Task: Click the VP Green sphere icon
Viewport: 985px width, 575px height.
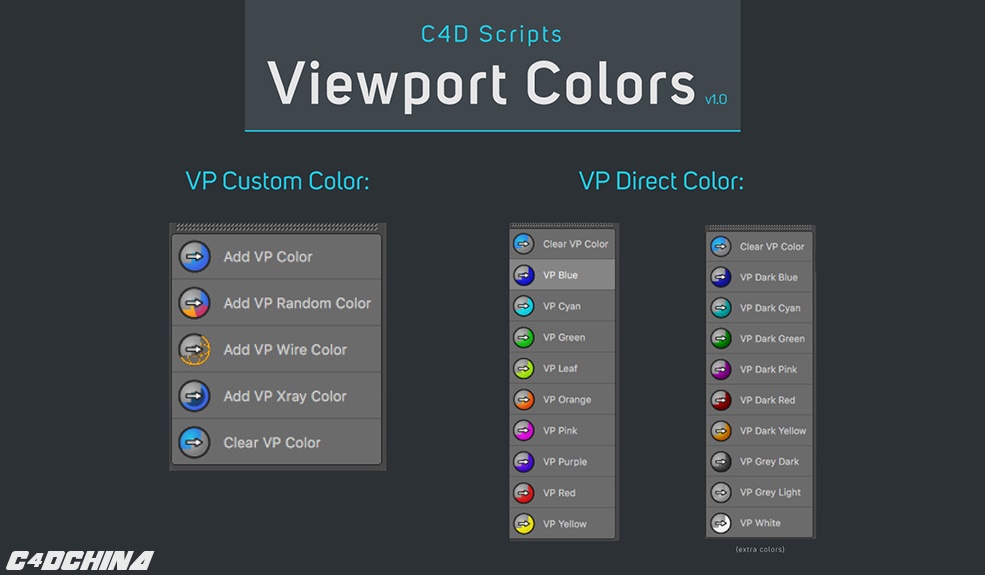Action: pyautogui.click(x=524, y=337)
